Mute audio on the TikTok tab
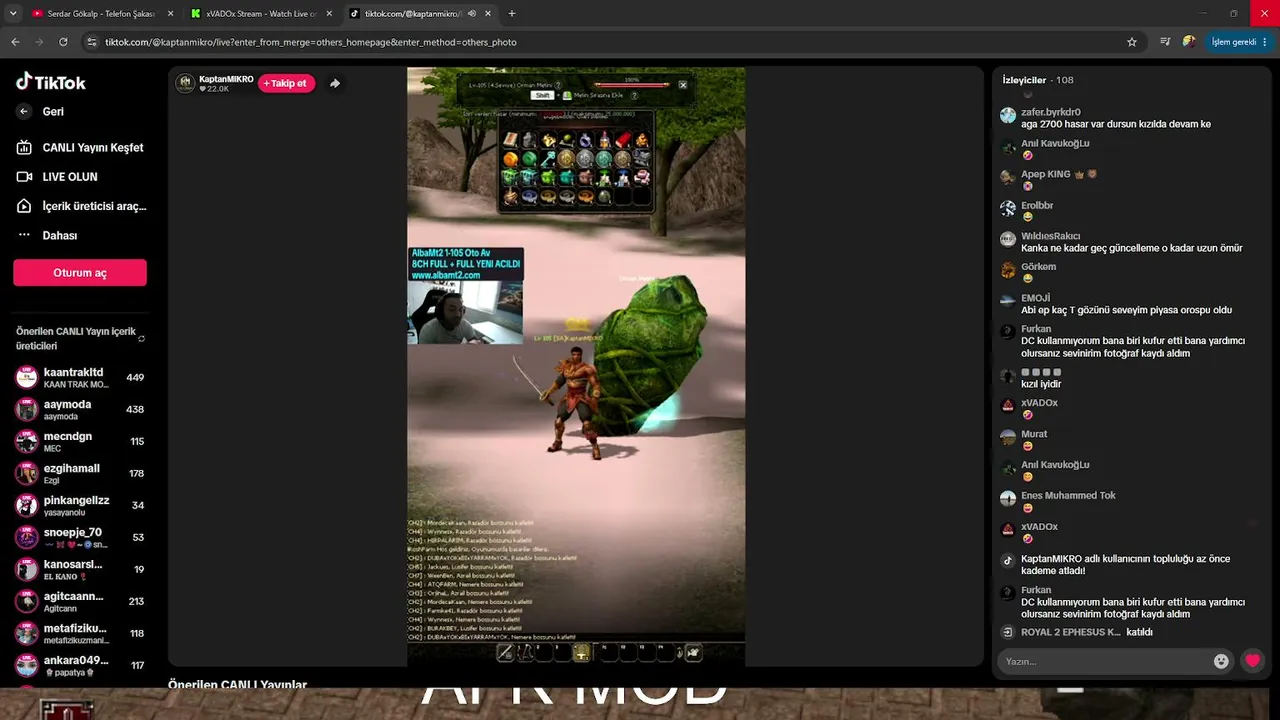 [x=471, y=14]
